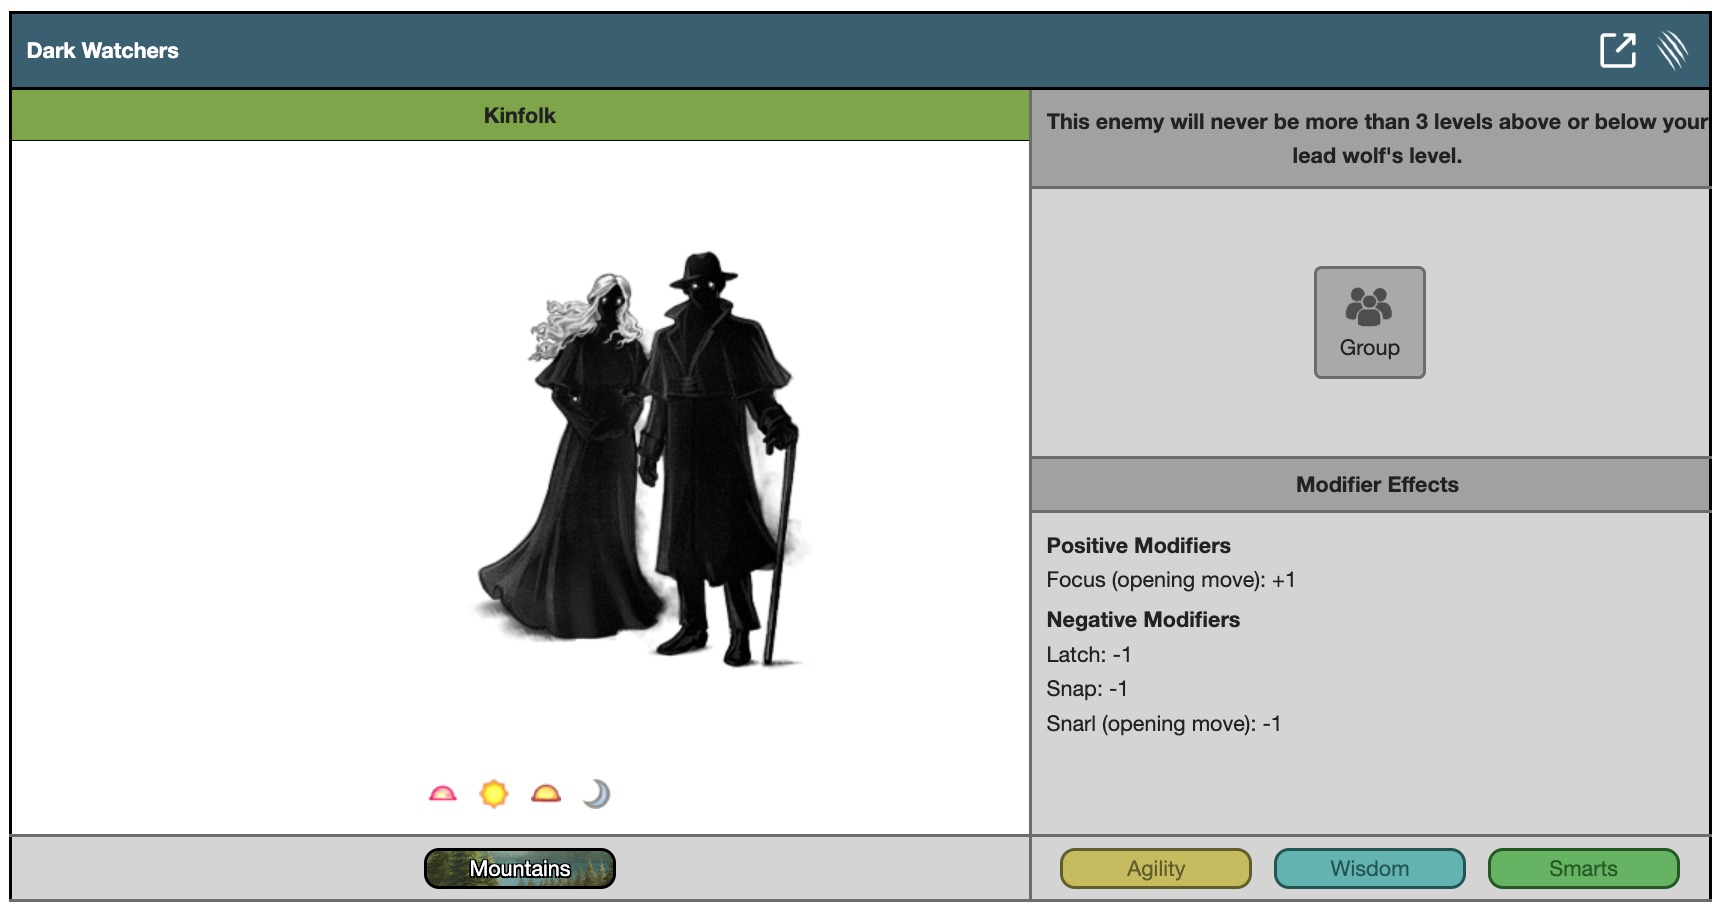This screenshot has width=1720, height=913.
Task: Select the yellow sun daytime icon
Action: [x=494, y=794]
